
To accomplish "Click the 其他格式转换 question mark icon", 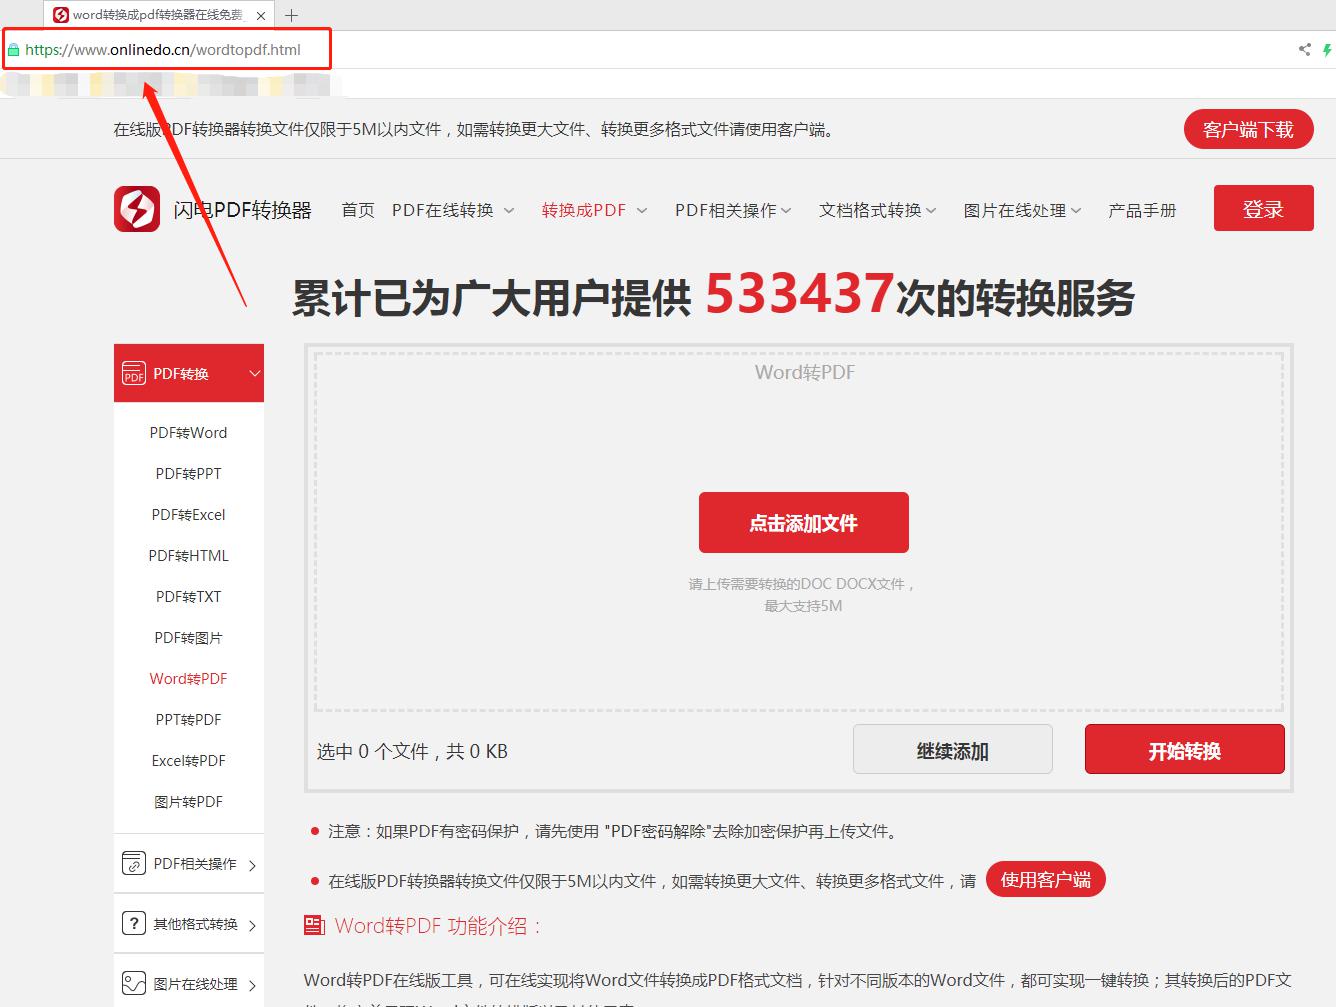I will [x=134, y=923].
